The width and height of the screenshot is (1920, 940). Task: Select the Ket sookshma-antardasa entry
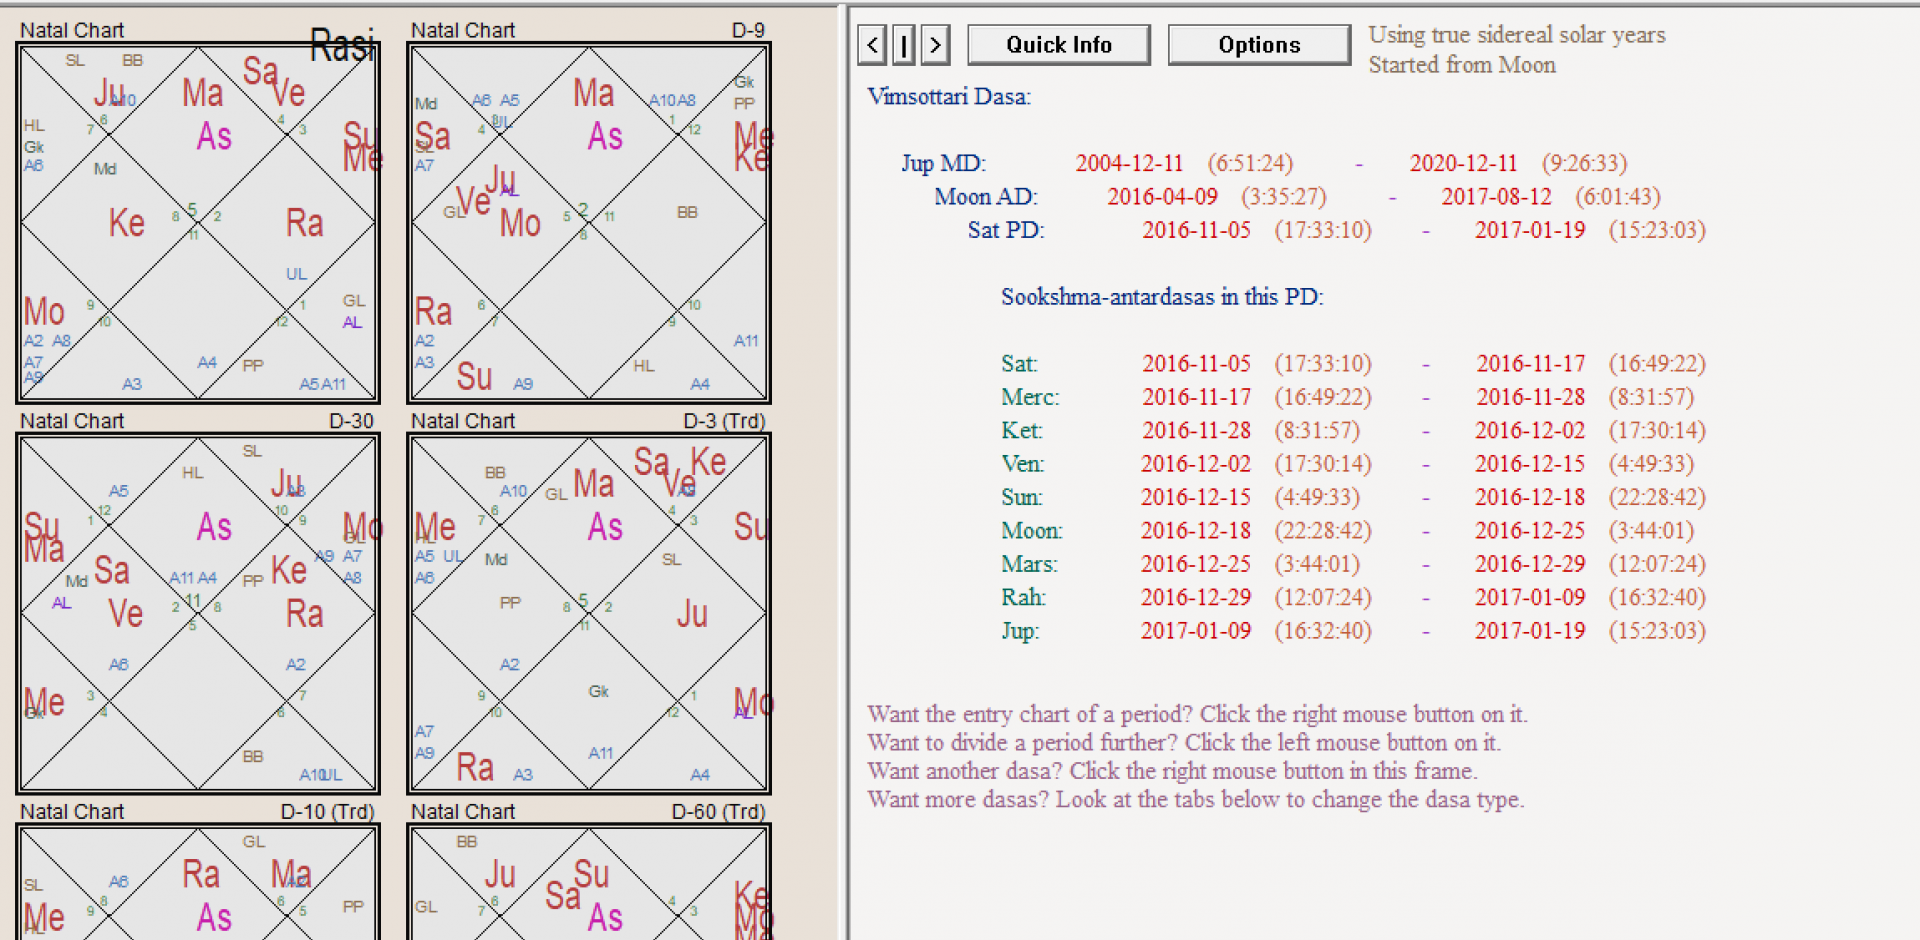[1021, 431]
